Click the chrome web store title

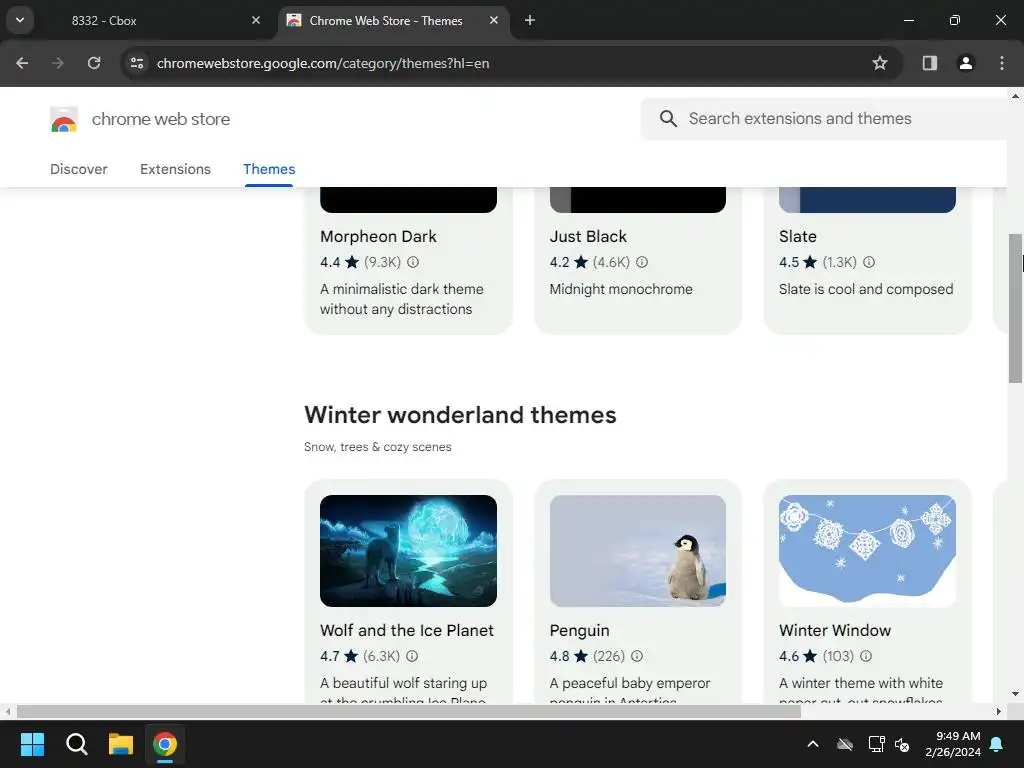click(161, 120)
